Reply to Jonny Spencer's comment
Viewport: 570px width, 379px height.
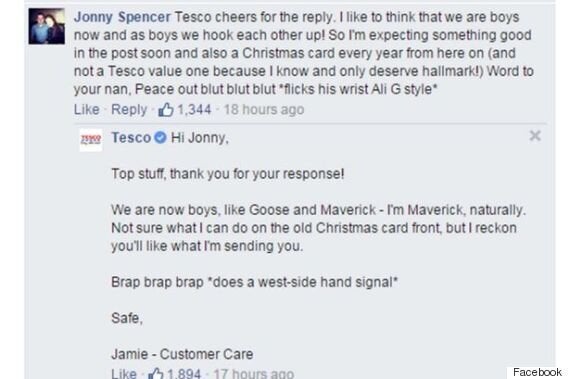[129, 109]
